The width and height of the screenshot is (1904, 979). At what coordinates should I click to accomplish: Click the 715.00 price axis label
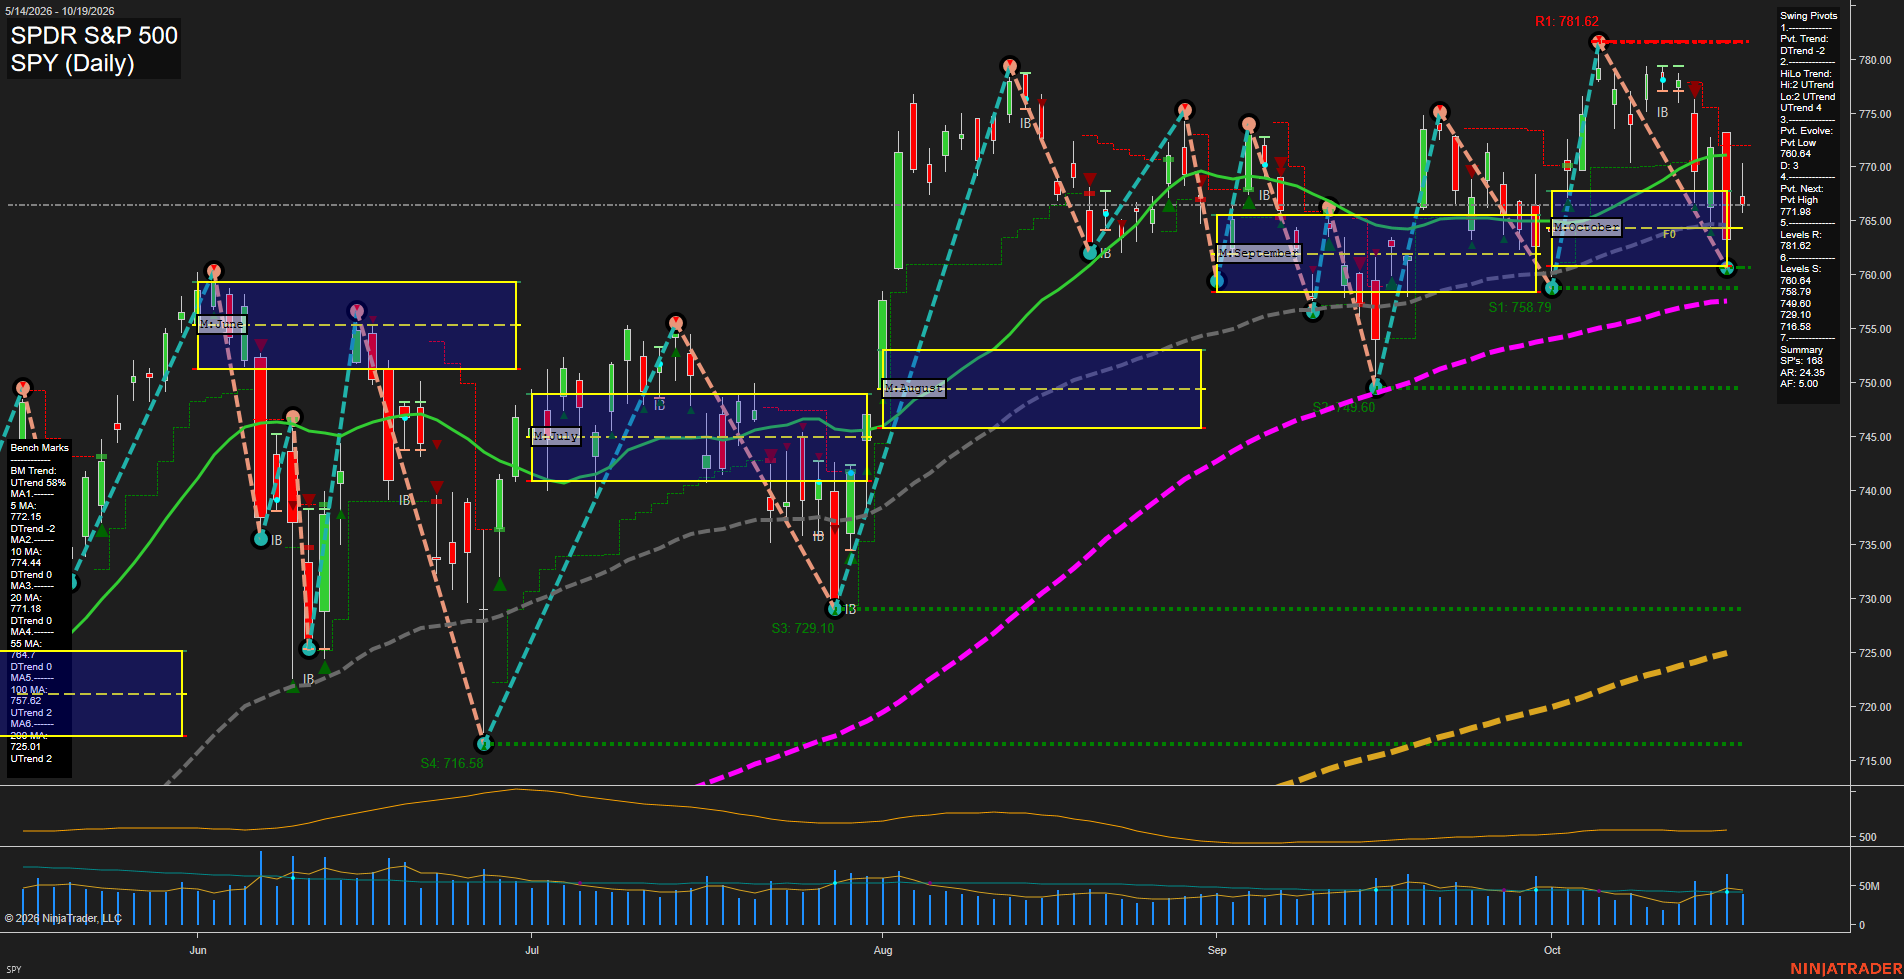pos(1875,761)
